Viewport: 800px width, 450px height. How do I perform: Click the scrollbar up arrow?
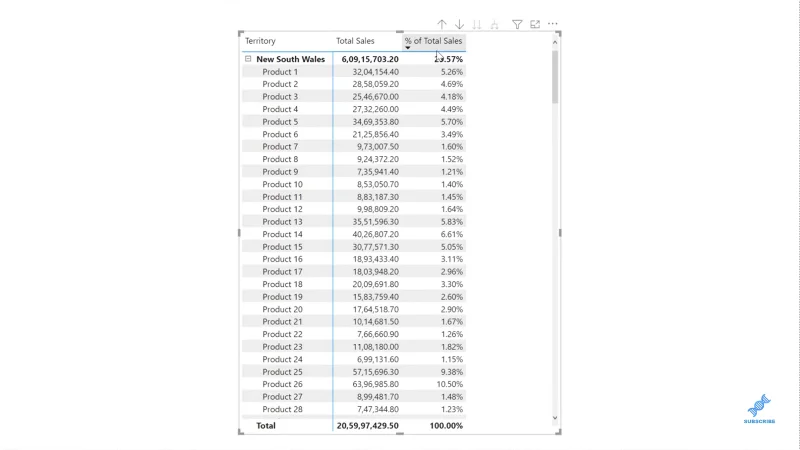click(555, 42)
